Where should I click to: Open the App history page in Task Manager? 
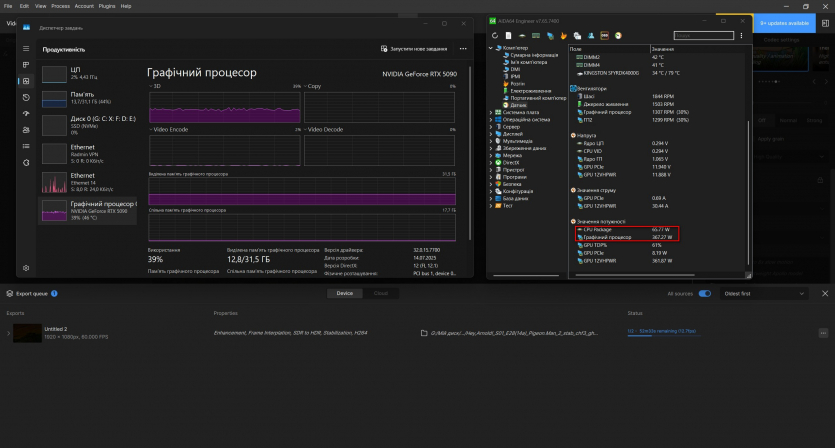coord(26,97)
